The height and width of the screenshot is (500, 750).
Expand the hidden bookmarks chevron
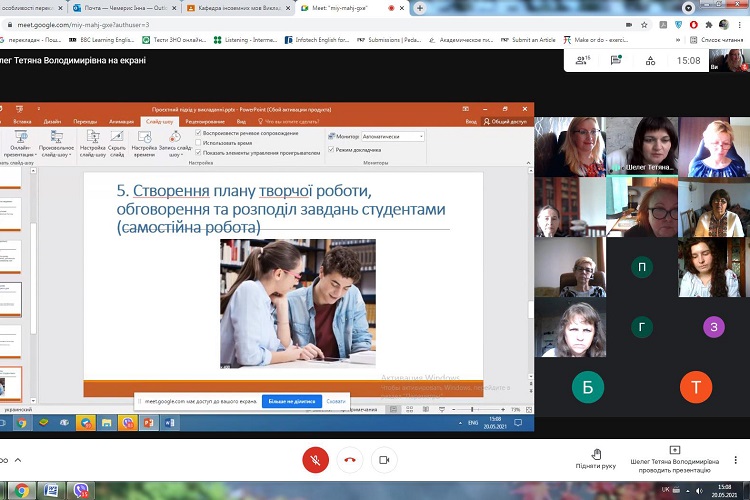[x=678, y=40]
